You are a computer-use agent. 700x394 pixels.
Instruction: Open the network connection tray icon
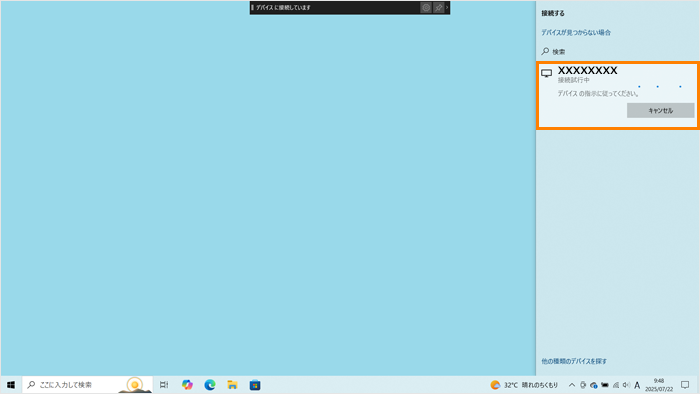616,385
